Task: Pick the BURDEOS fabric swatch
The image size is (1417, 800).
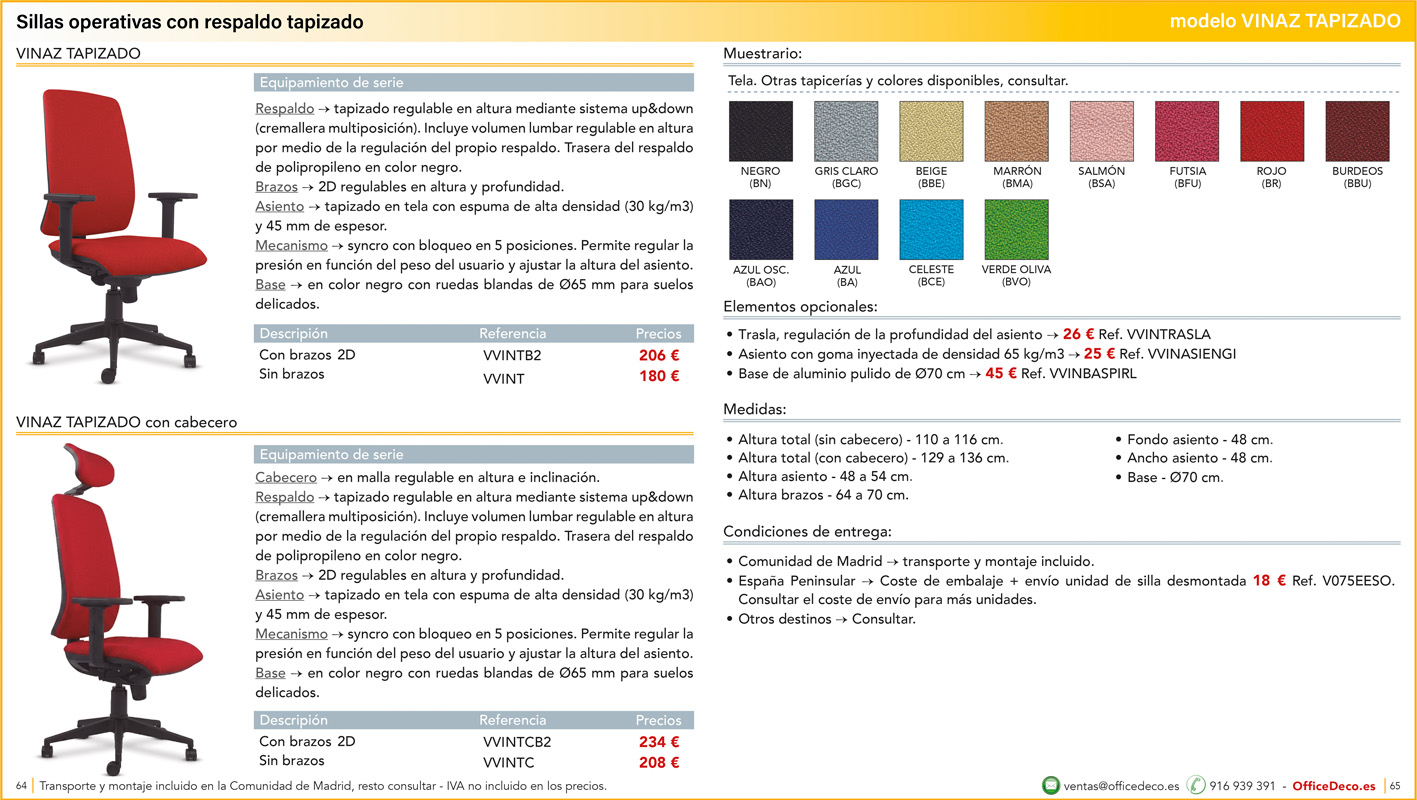Action: coord(1357,131)
